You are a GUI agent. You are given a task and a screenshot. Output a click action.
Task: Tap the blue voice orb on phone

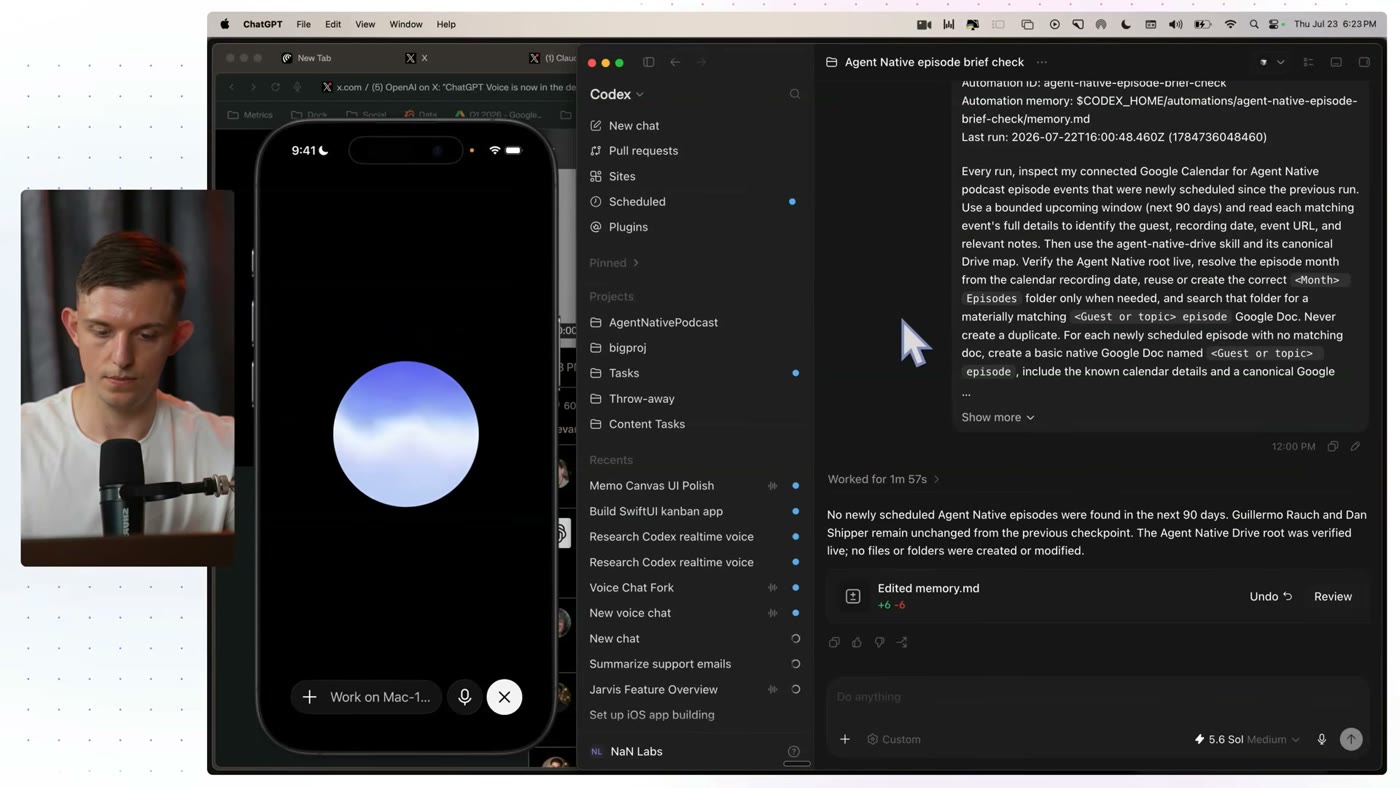(406, 434)
